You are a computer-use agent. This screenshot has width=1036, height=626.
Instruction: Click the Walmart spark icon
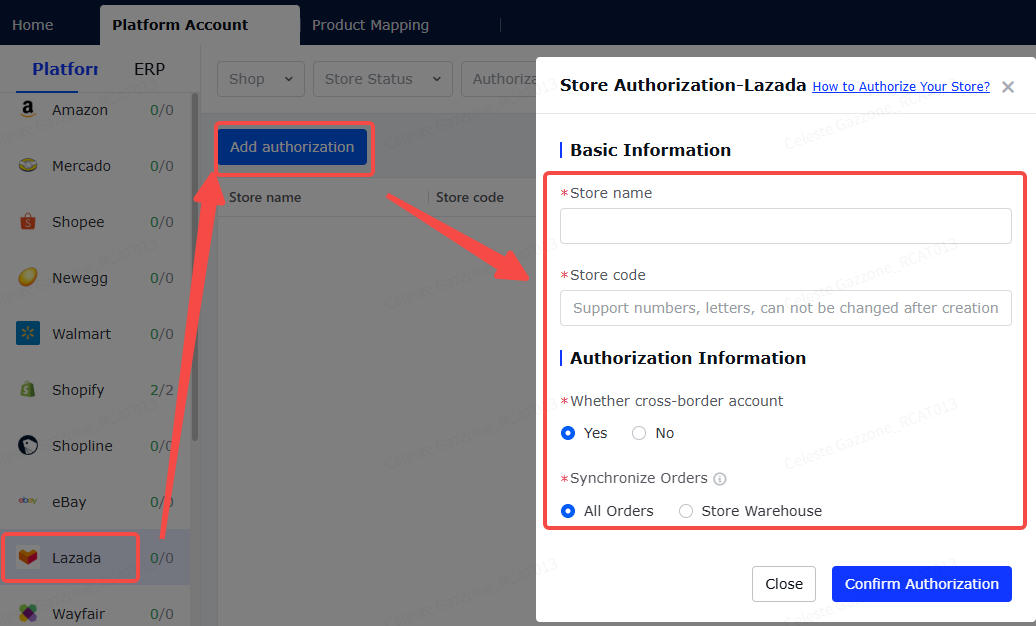[28, 333]
